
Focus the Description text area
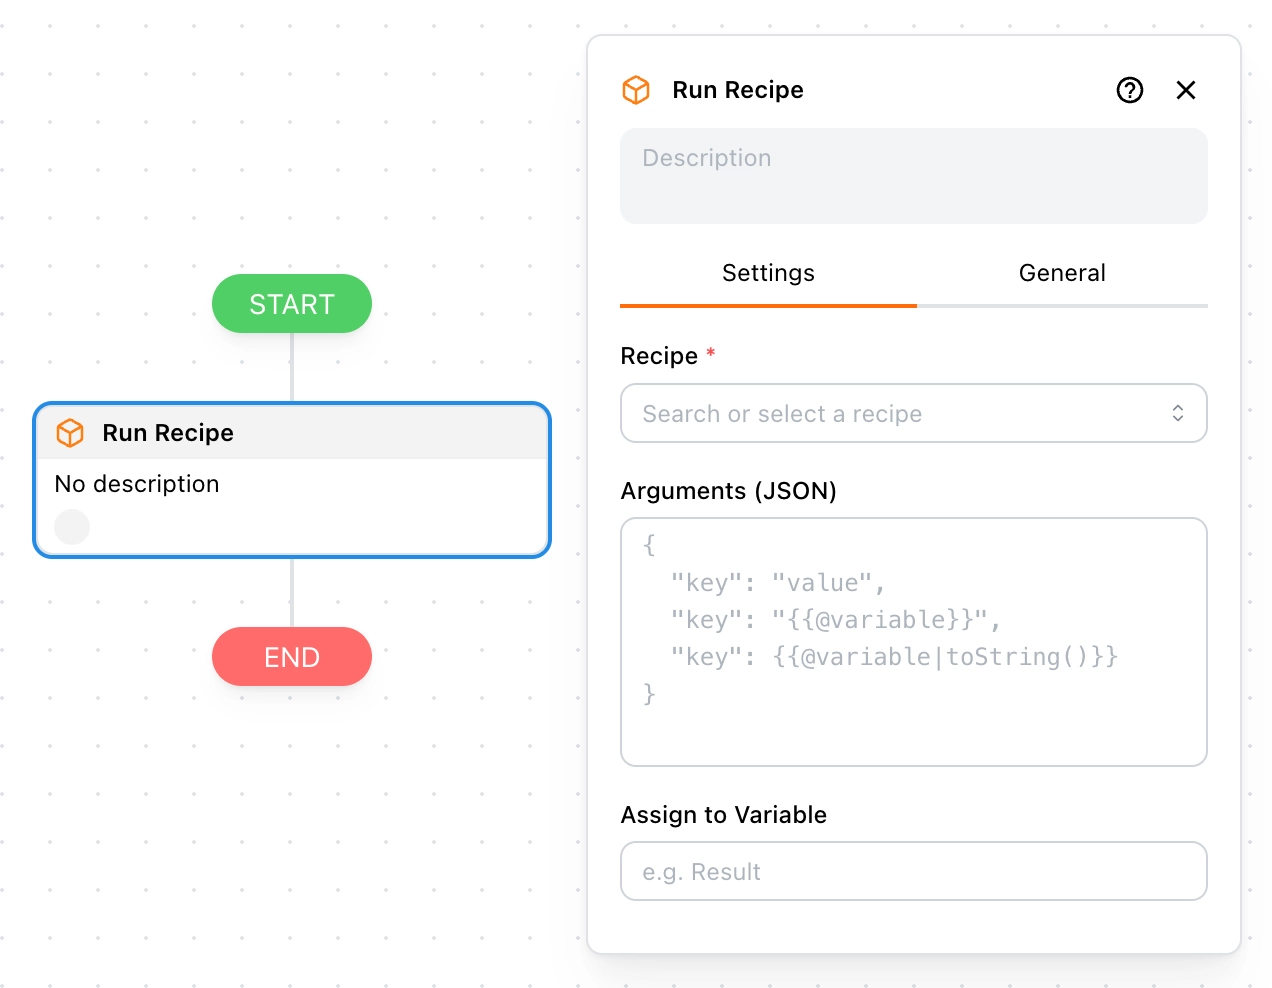[x=913, y=176]
